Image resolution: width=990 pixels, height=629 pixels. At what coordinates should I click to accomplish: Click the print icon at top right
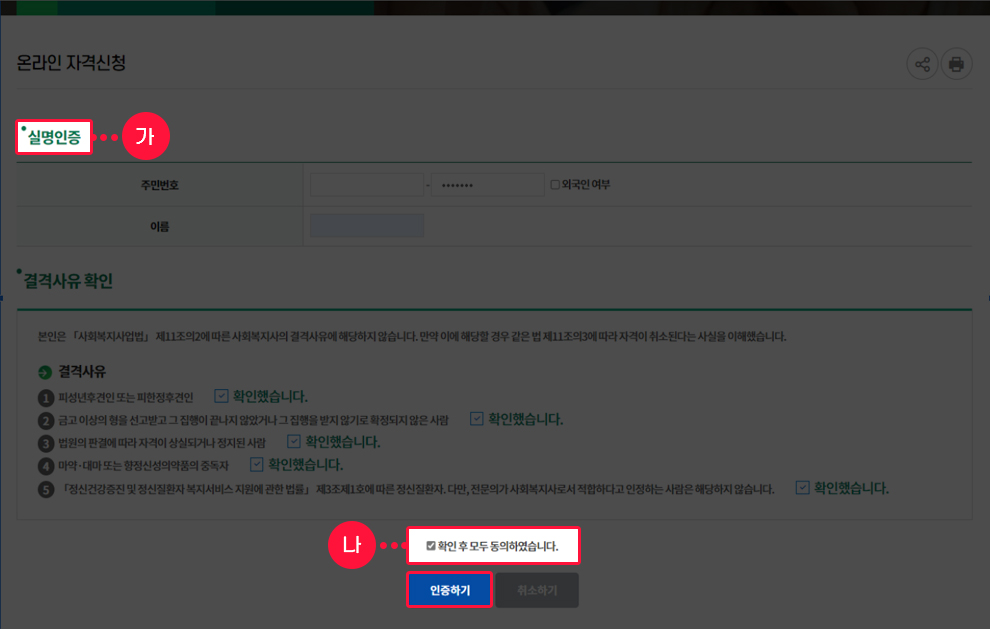coord(956,63)
